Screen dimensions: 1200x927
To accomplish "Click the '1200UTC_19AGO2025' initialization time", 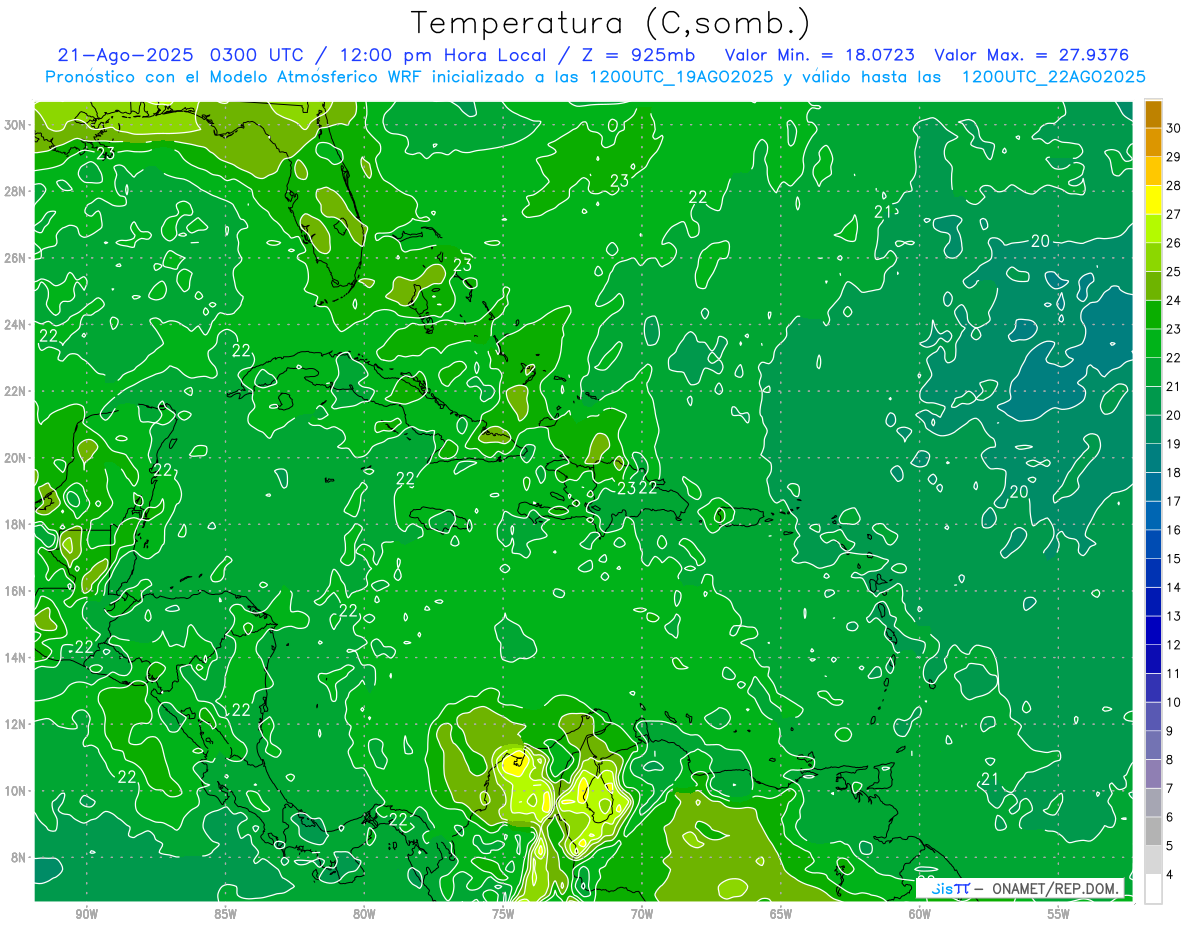I will pos(680,77).
